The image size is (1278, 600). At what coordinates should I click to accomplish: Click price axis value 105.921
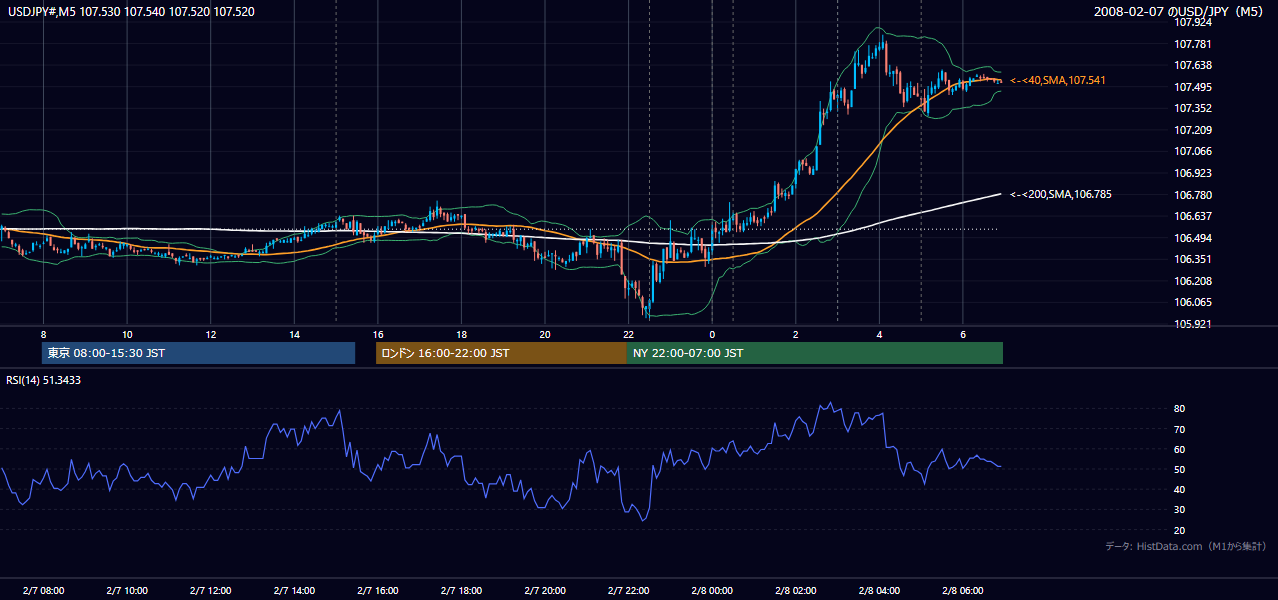1192,324
